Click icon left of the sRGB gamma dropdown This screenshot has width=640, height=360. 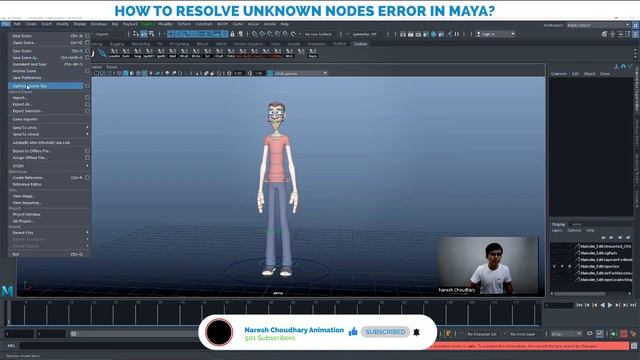270,73
